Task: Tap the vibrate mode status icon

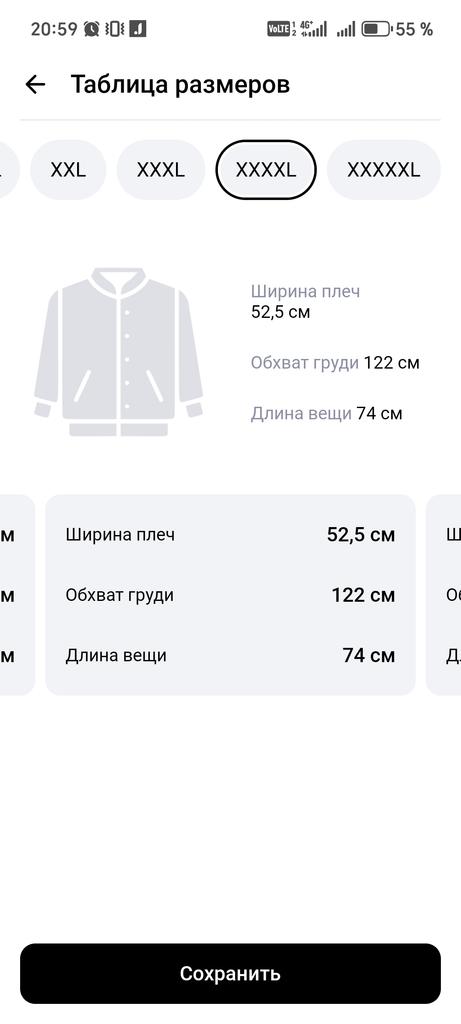Action: point(114,29)
